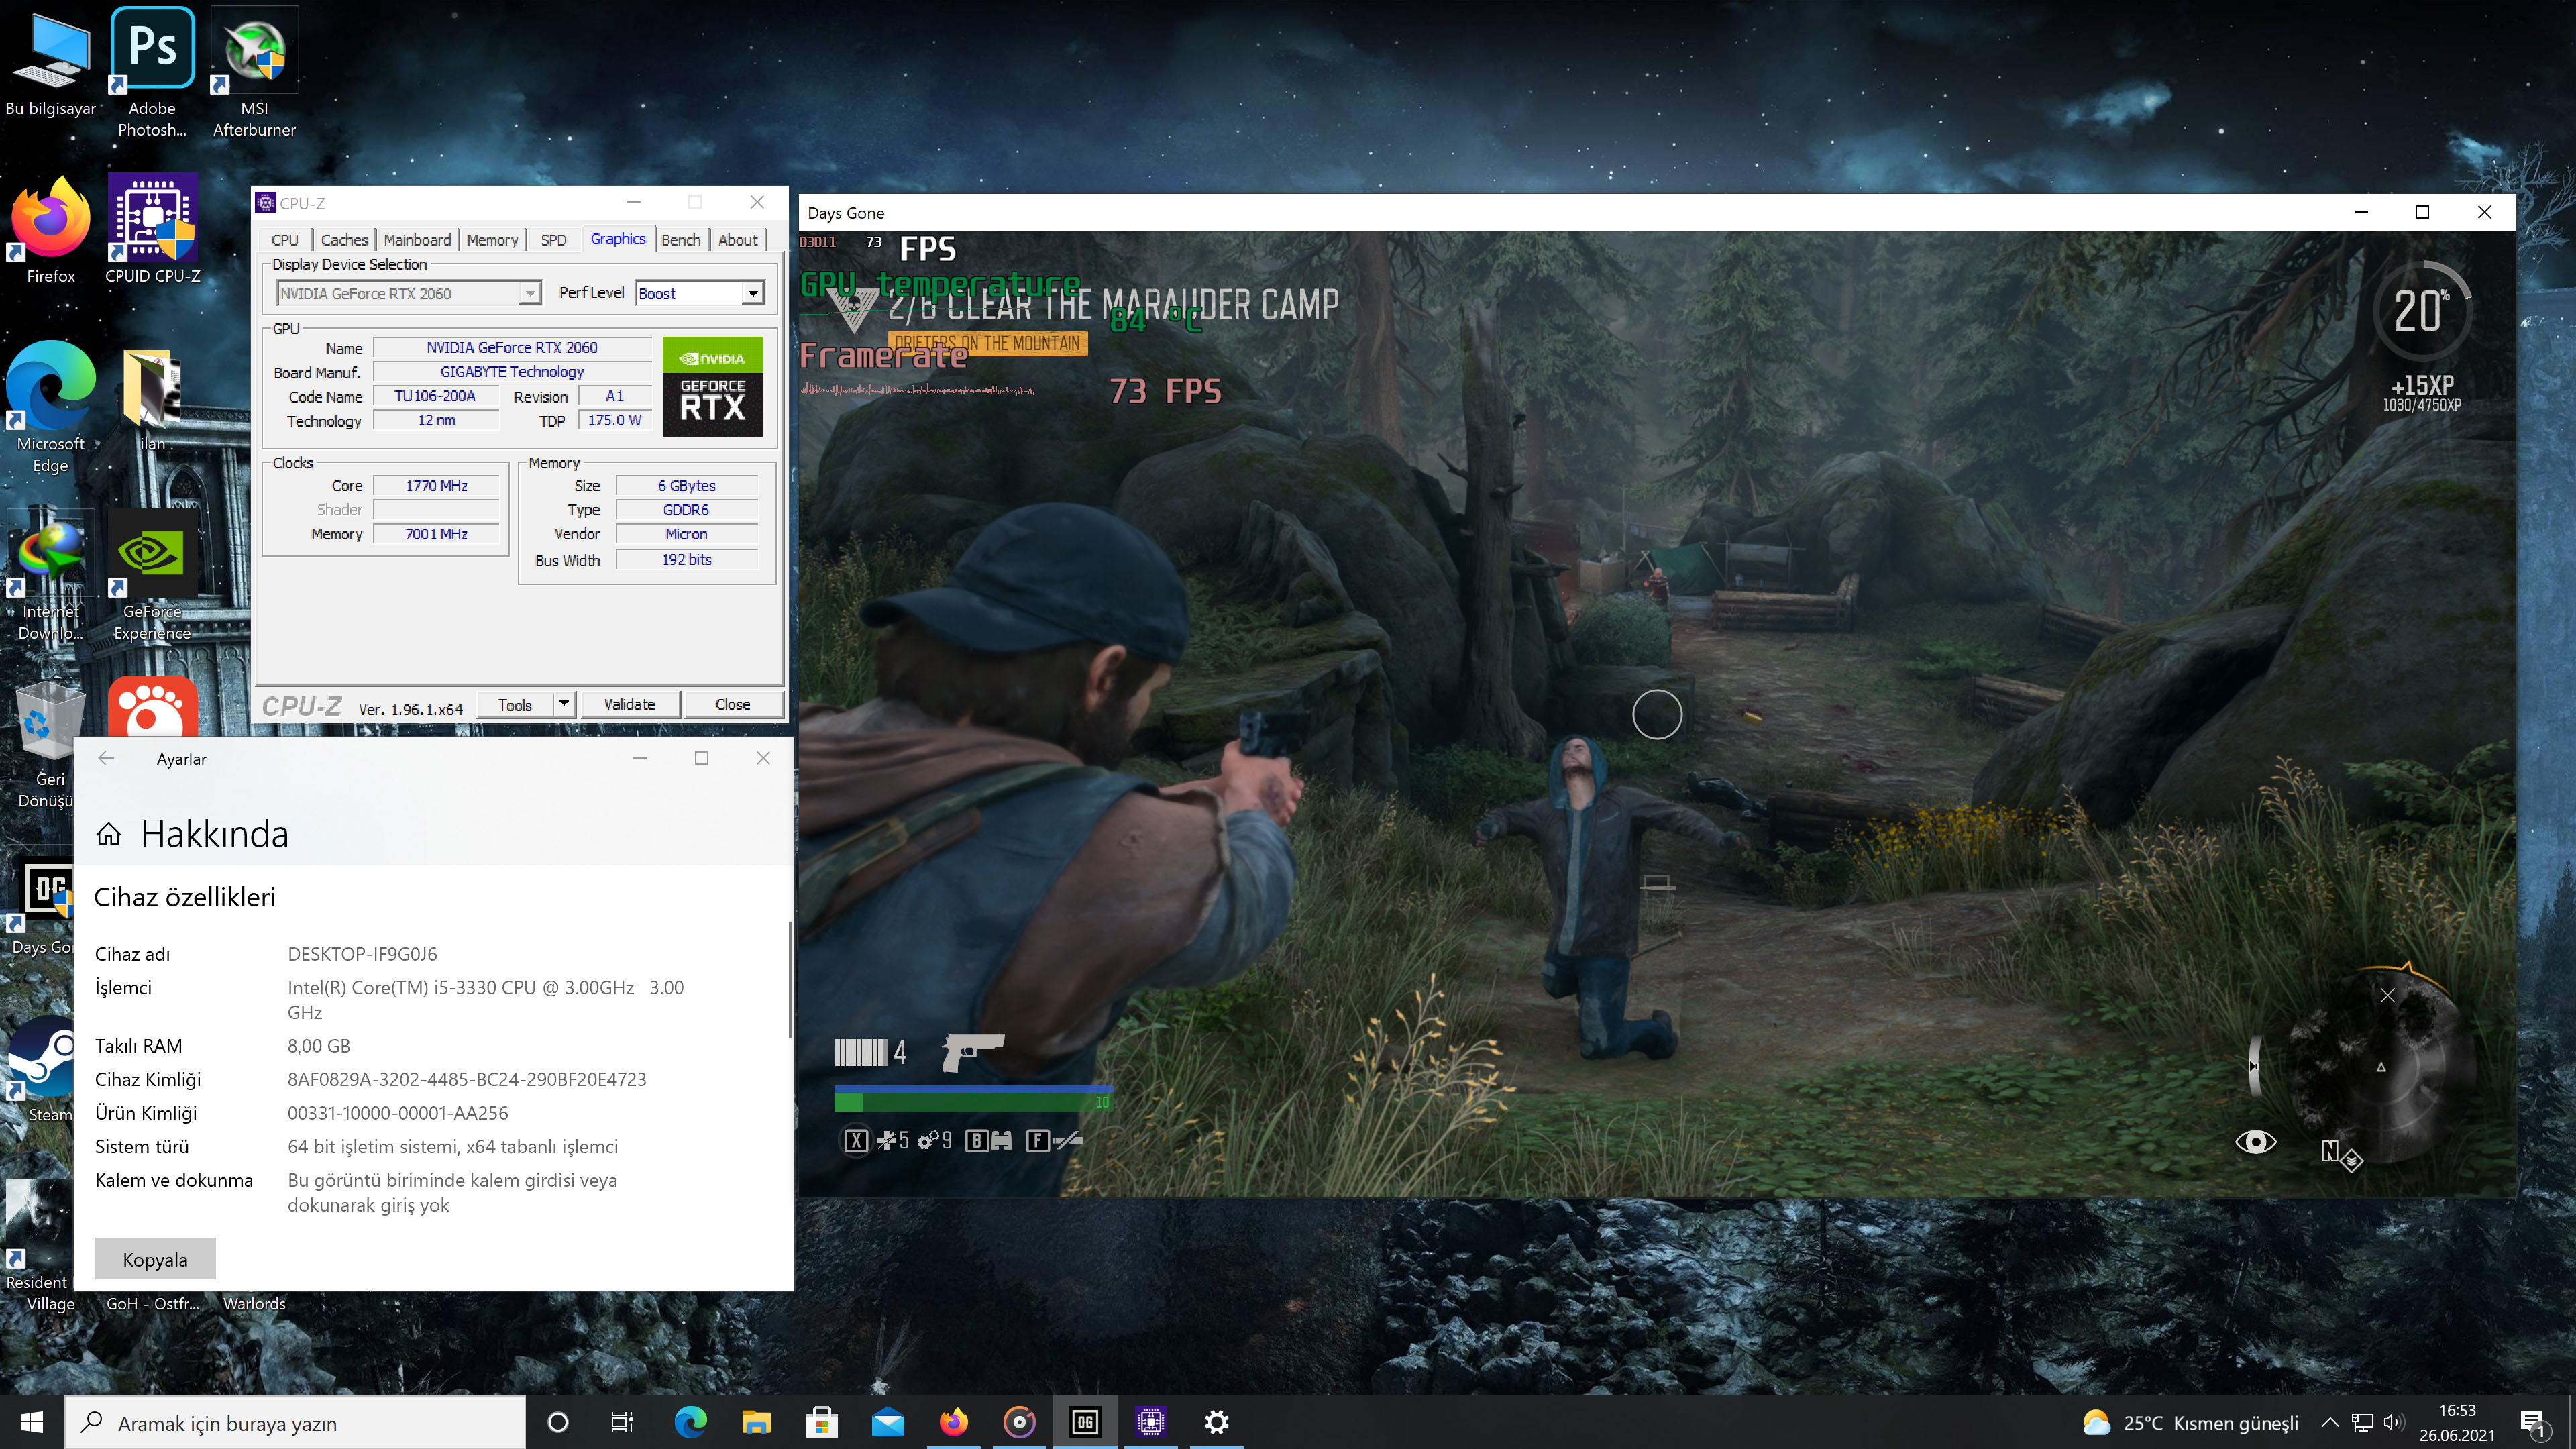This screenshot has width=2576, height=1449.
Task: Click the taskbar search box
Action: pos(295,1422)
